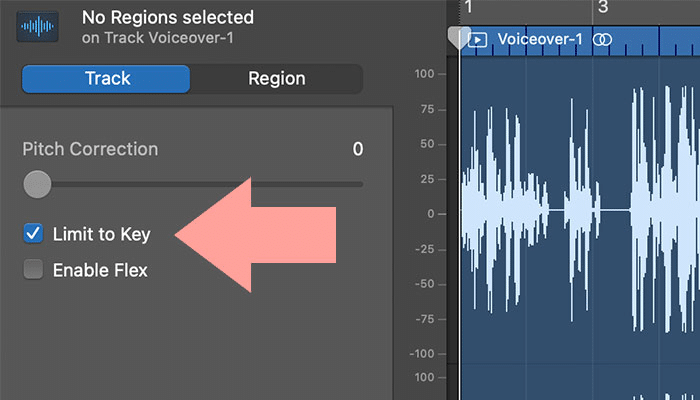Viewport: 700px width, 400px height.
Task: Click the Pitch Correction slider knob
Action: point(37,184)
